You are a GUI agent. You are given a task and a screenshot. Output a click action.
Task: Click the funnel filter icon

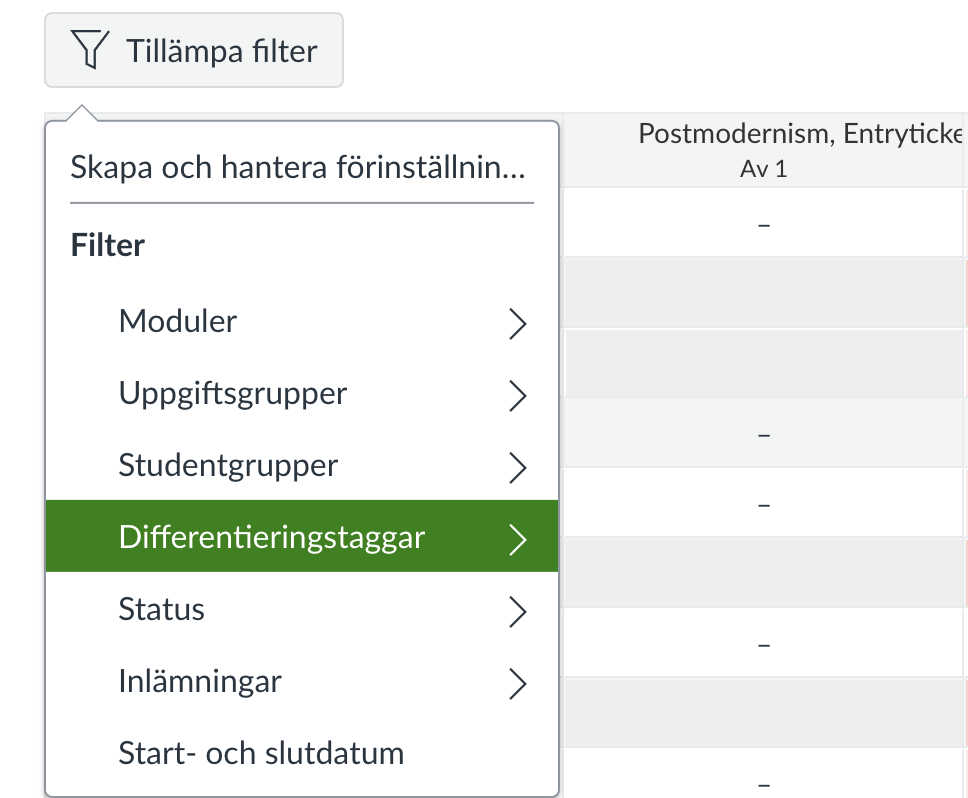(x=89, y=50)
